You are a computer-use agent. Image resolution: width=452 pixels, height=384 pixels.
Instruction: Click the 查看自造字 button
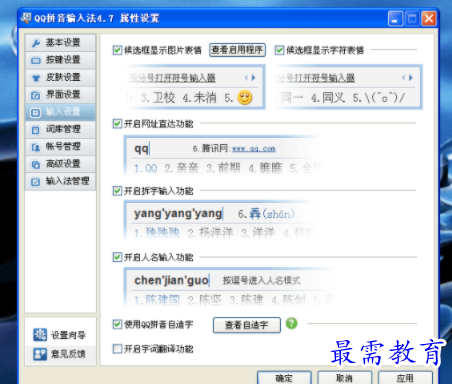pos(247,325)
